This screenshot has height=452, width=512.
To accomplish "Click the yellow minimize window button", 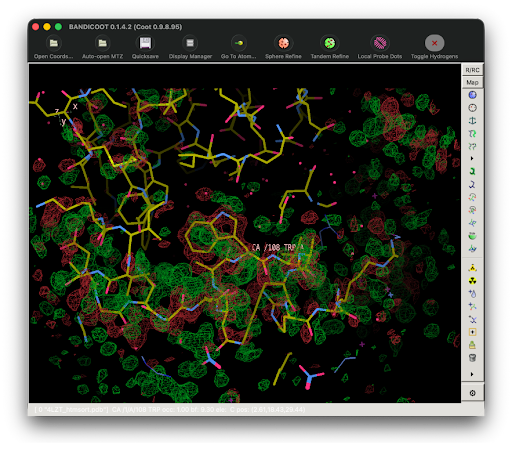I will (47, 27).
